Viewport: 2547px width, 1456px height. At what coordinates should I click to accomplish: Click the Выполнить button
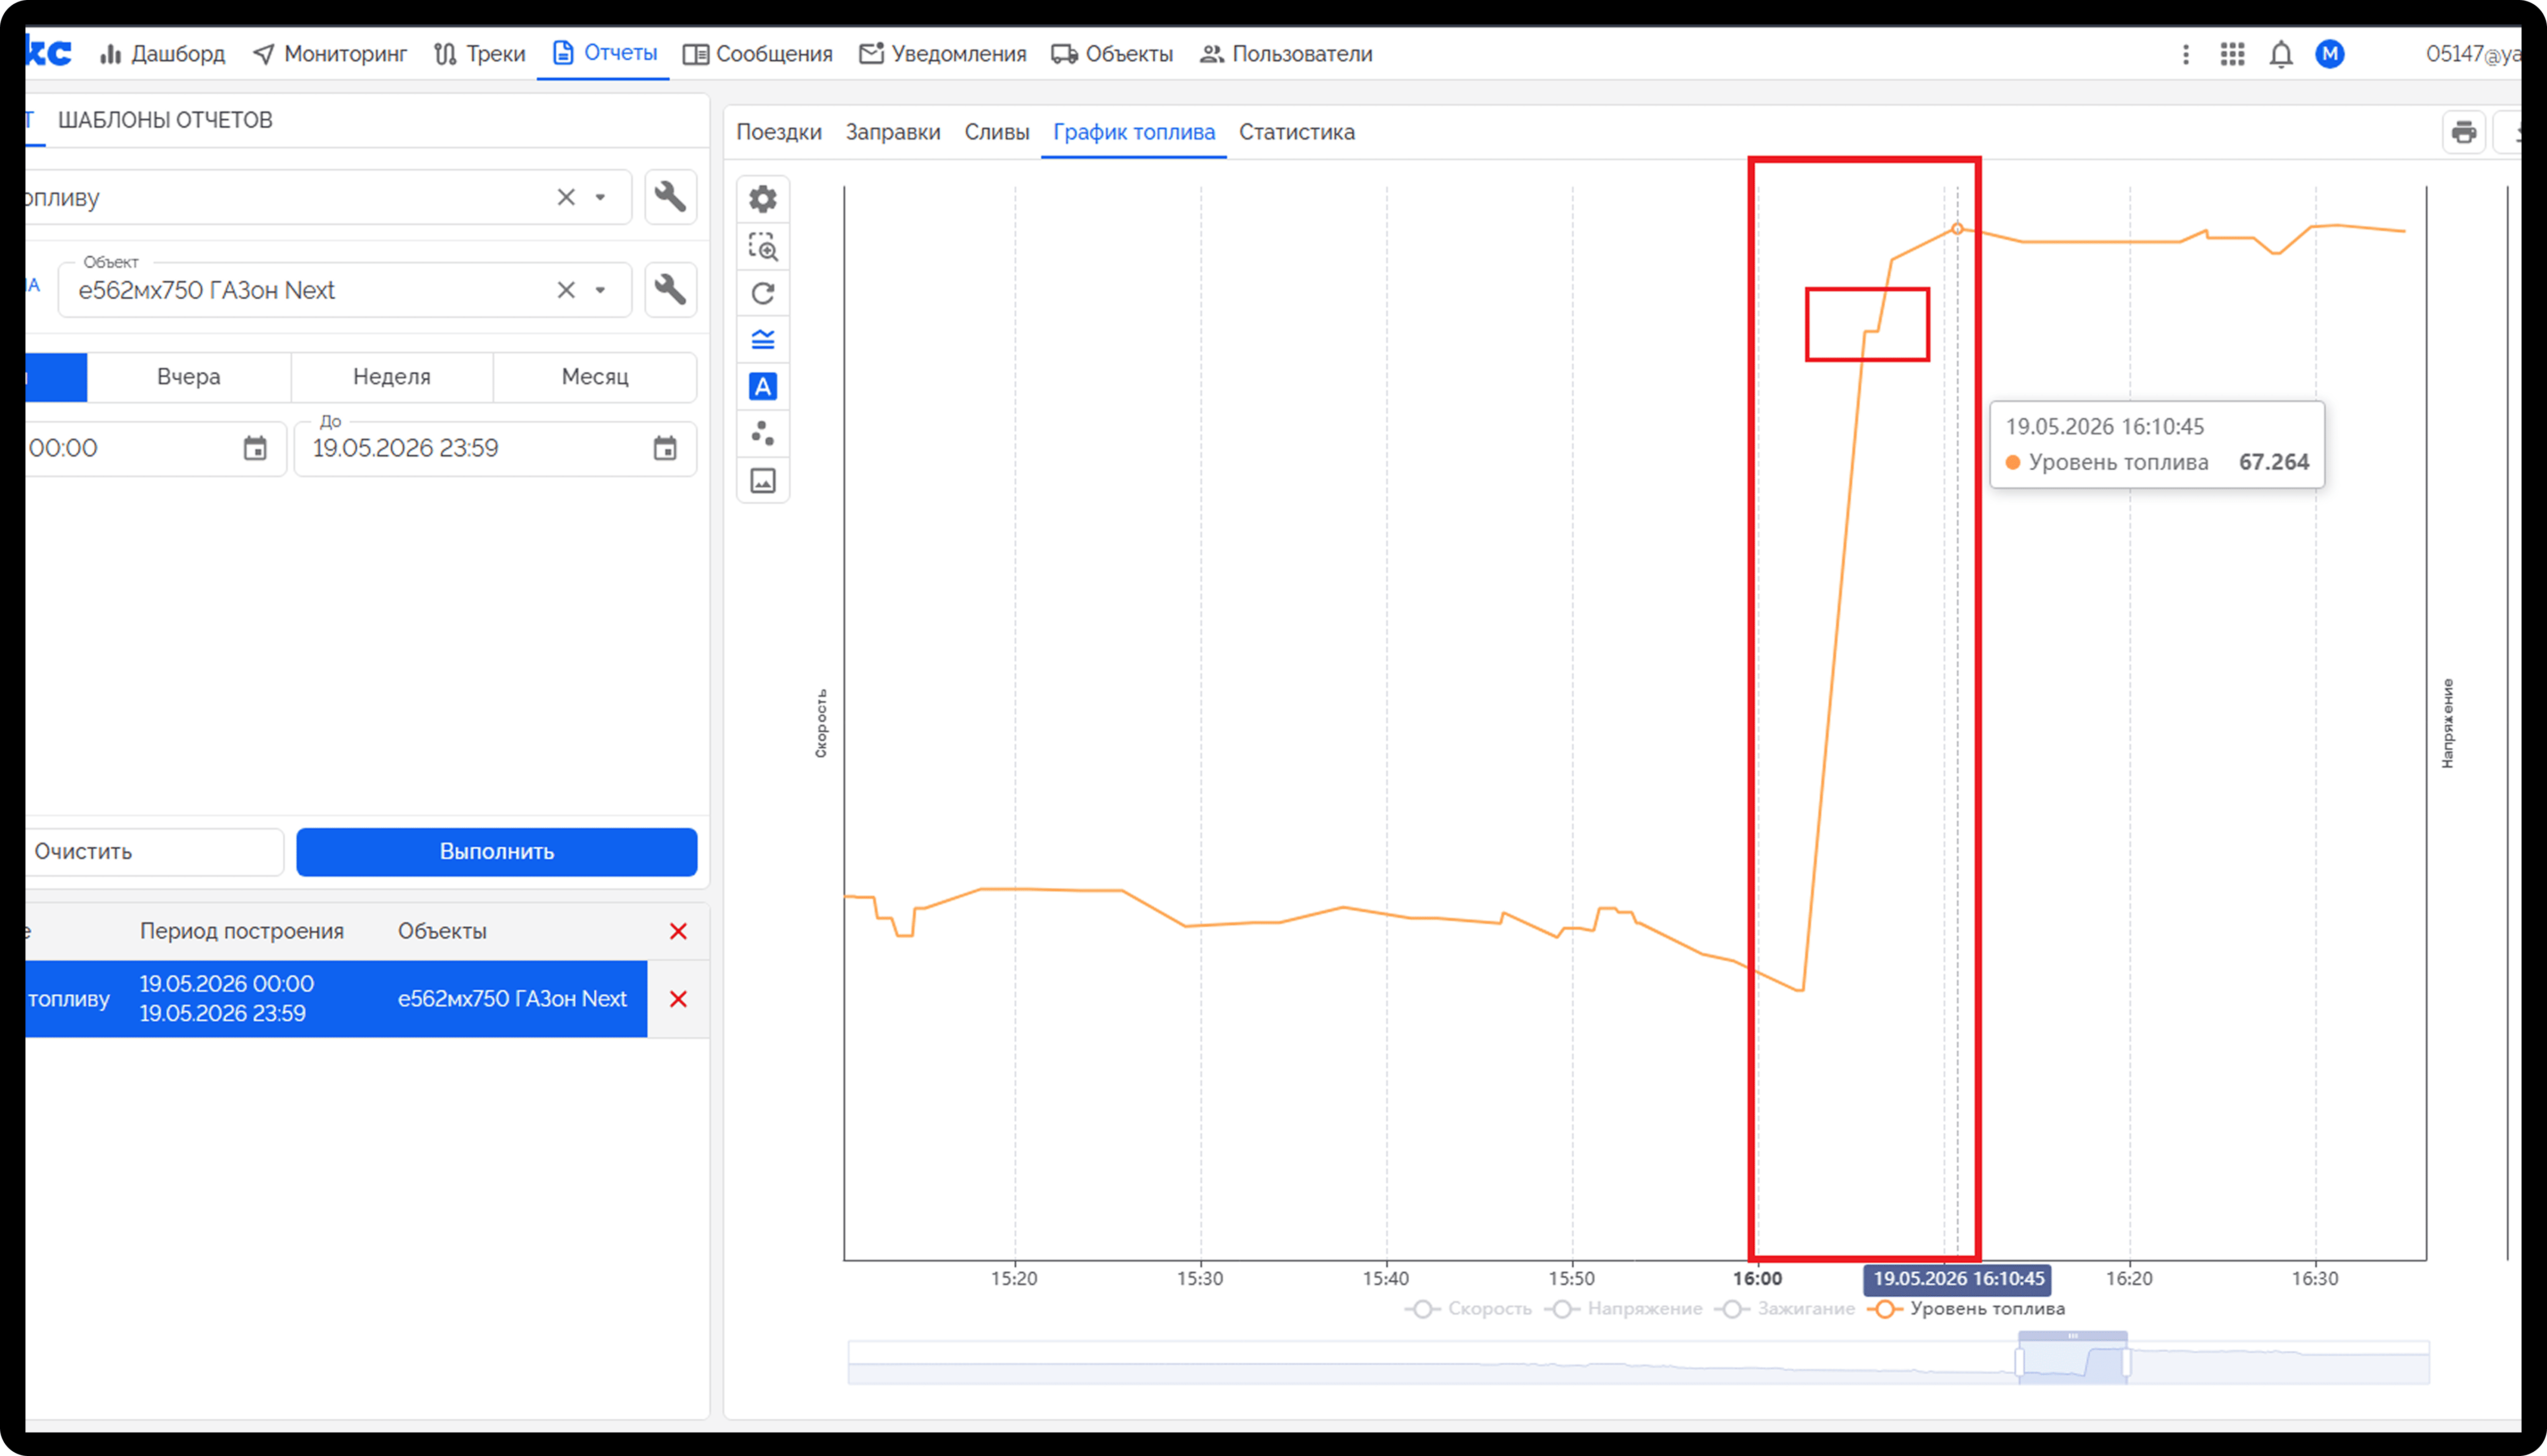[497, 852]
